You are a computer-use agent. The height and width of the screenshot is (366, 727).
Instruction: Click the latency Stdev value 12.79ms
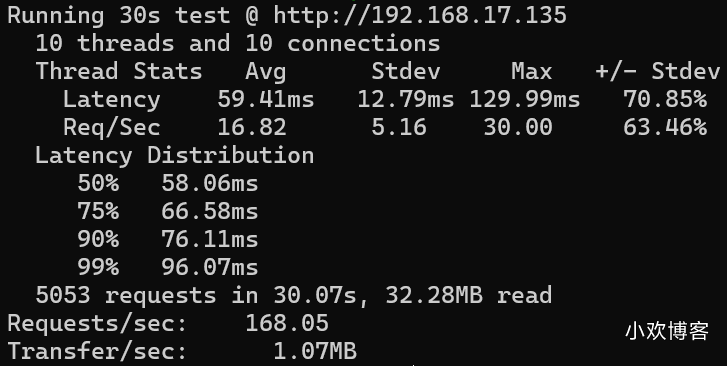click(x=406, y=99)
